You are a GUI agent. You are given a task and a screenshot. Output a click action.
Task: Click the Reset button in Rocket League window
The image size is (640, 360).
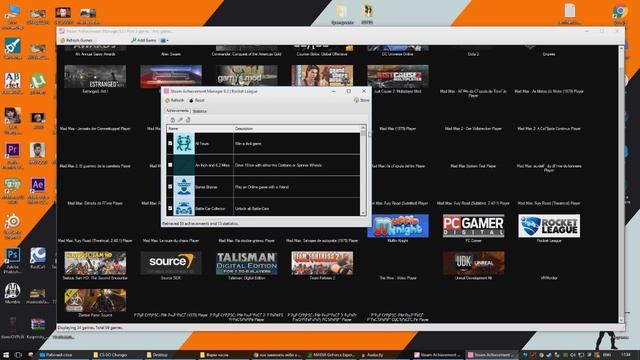point(197,100)
